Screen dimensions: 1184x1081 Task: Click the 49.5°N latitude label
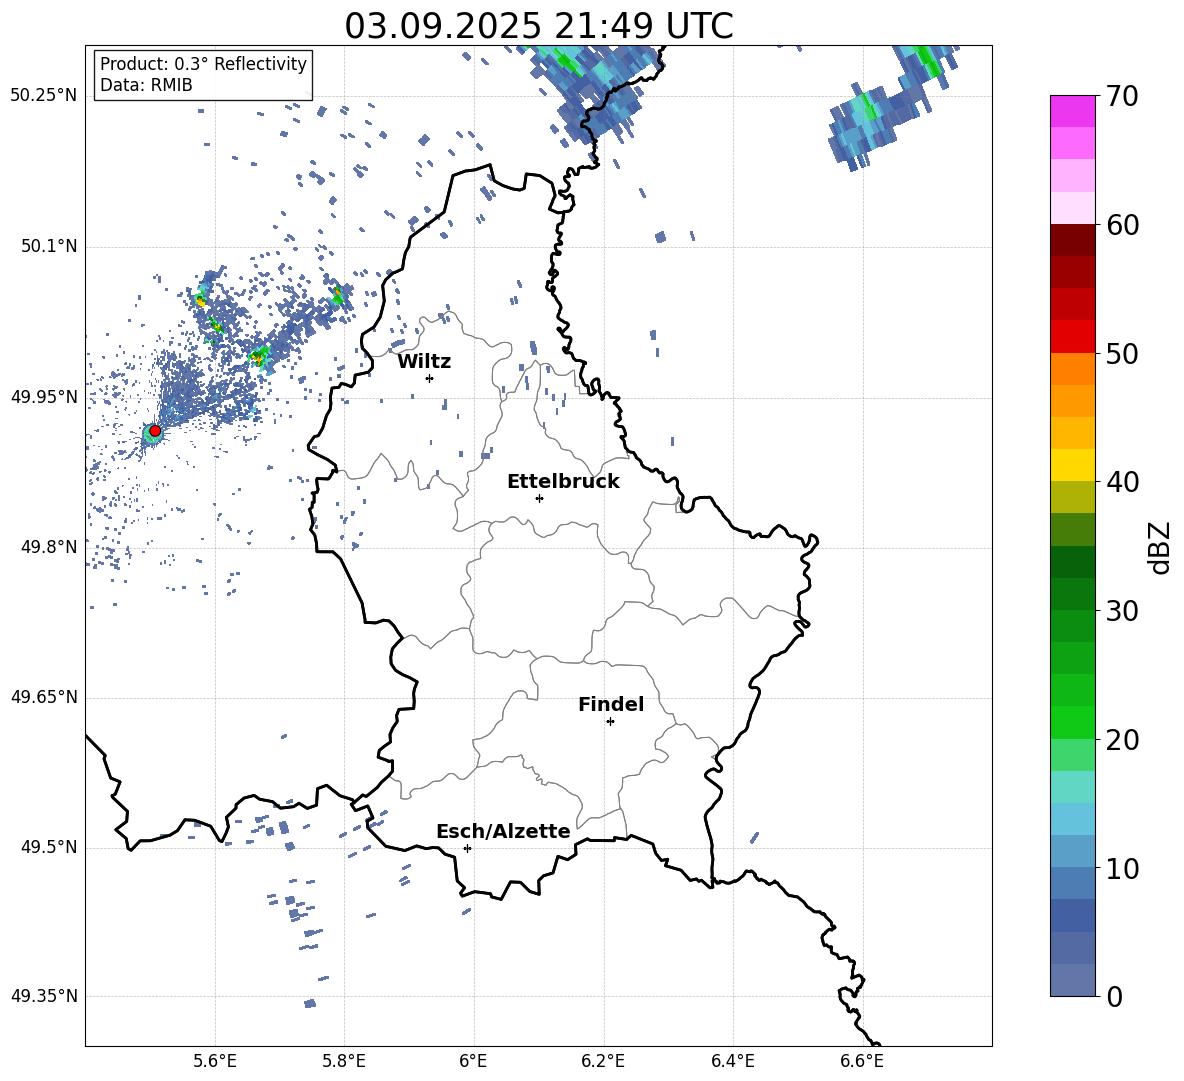click(x=49, y=847)
